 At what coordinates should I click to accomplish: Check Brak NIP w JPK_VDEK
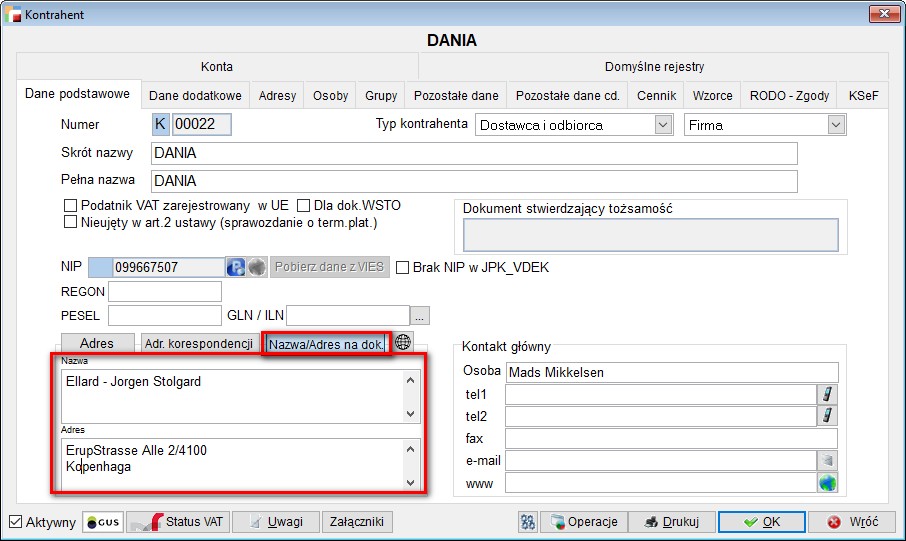click(403, 268)
